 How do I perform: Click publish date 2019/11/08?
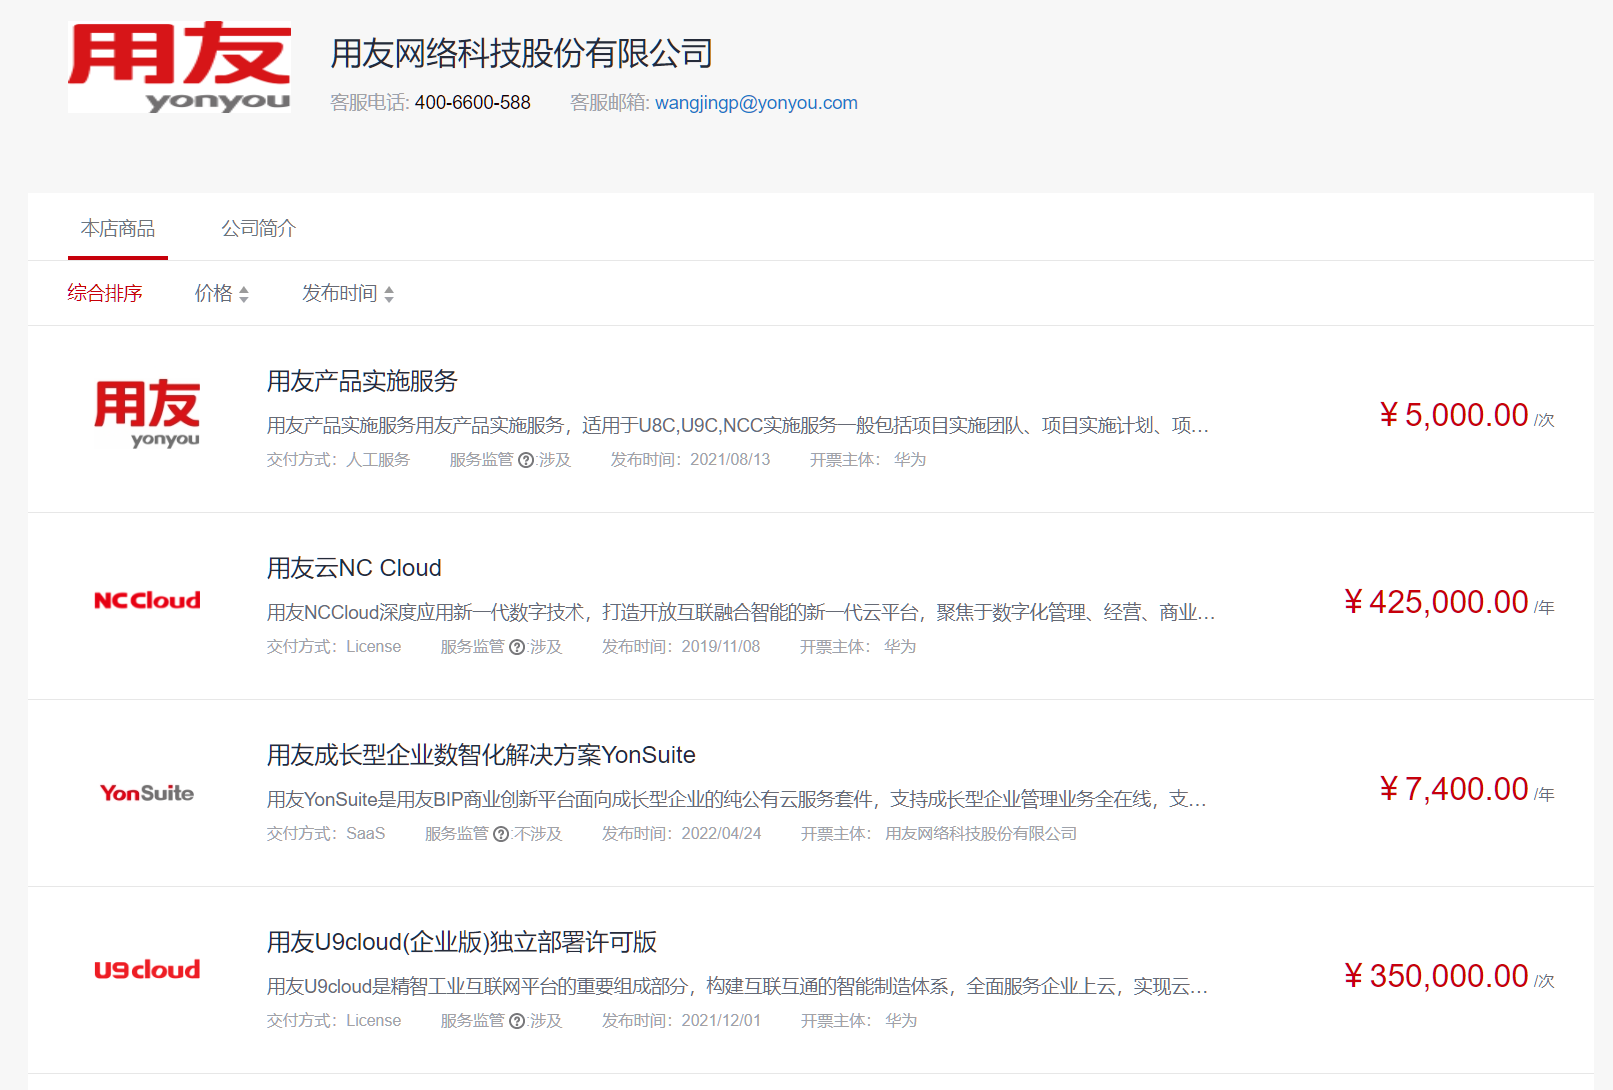(x=721, y=647)
